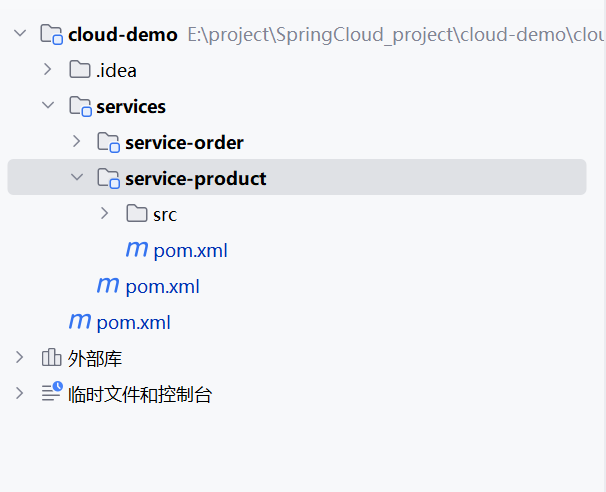Screen dimensions: 606x492
Task: Click the service-product module folder icon
Action: [x=108, y=178]
